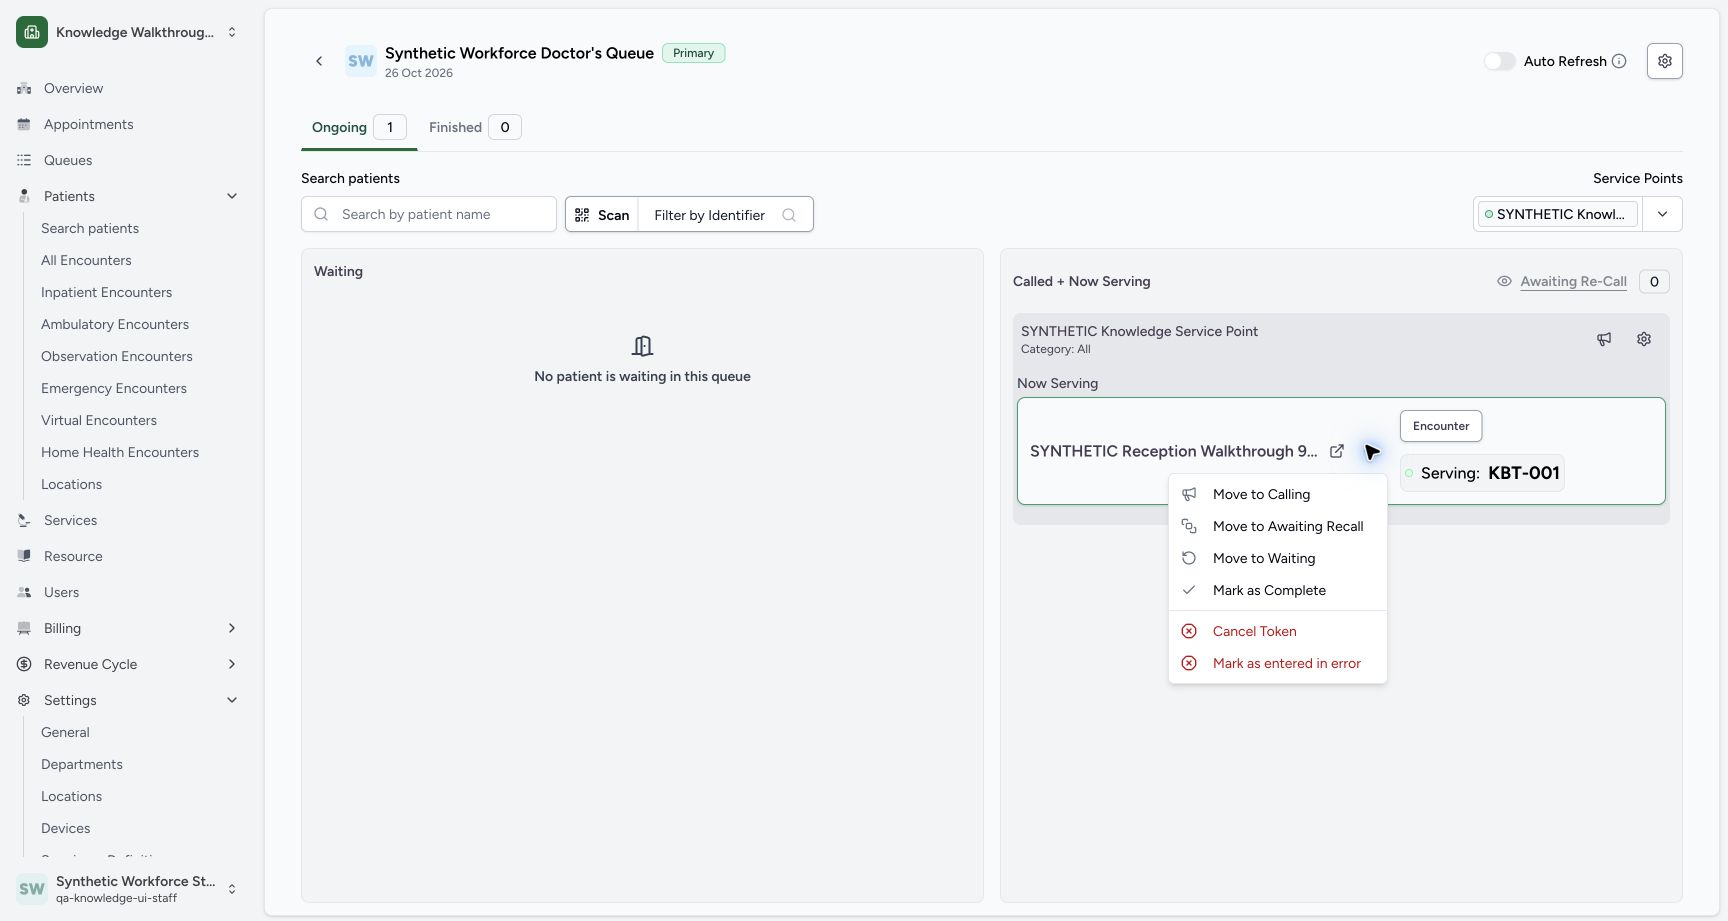Click Appointments calendar icon in sidebar
Image resolution: width=1728 pixels, height=921 pixels.
[x=24, y=124]
